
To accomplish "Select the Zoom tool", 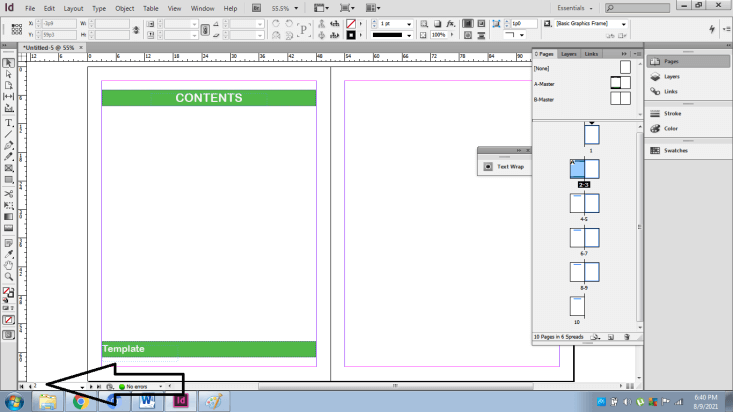I will [x=8, y=277].
